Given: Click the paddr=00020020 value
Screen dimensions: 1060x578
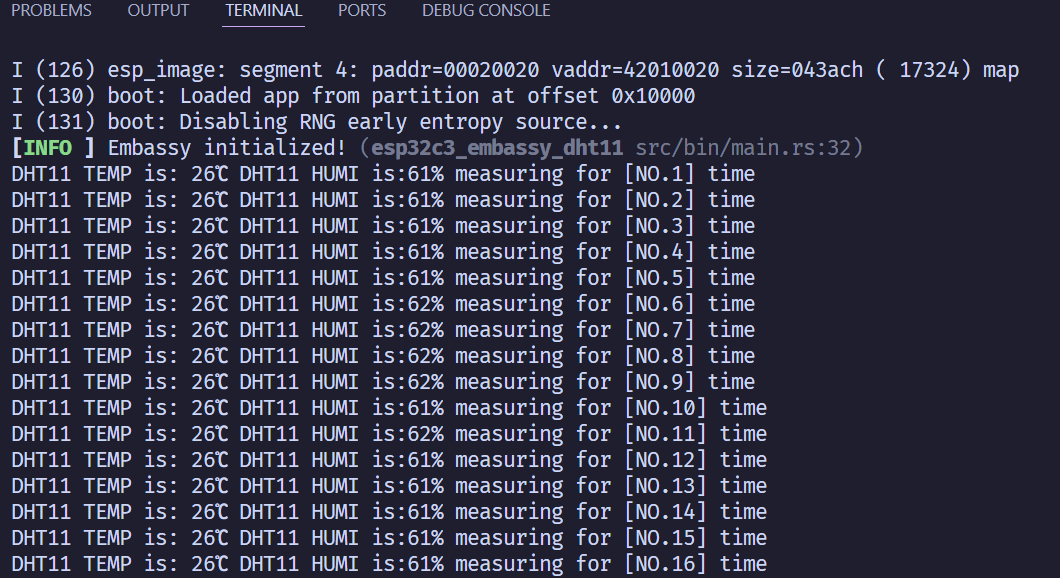Looking at the screenshot, I should [x=455, y=70].
